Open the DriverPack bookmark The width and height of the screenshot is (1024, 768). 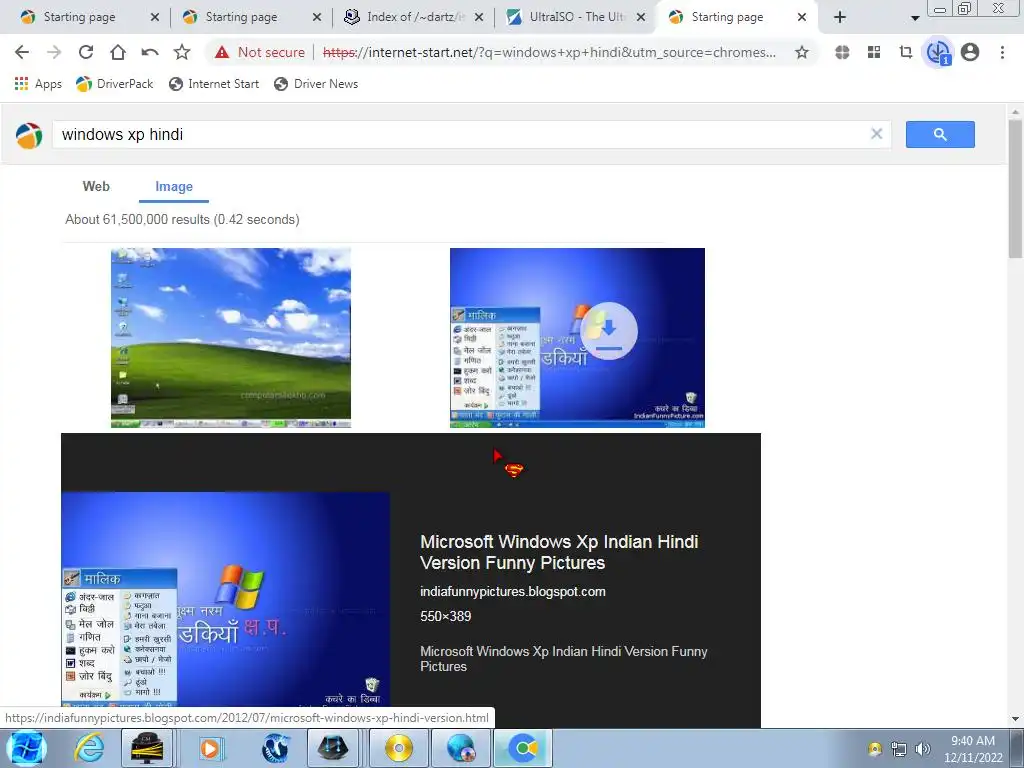(x=114, y=84)
